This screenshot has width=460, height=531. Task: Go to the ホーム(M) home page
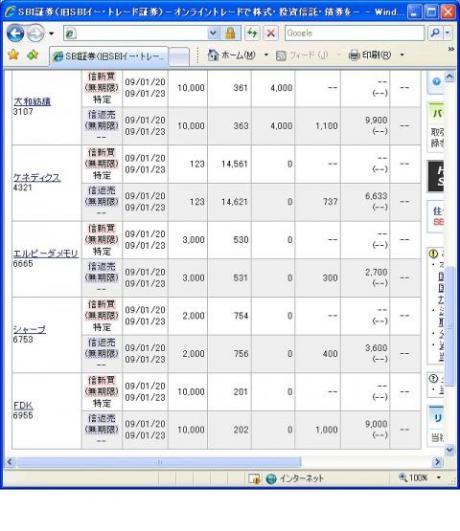coord(232,55)
